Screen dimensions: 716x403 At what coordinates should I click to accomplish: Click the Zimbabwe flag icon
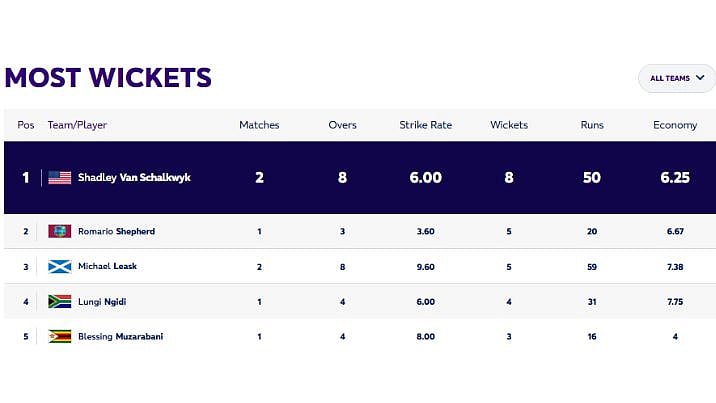[x=60, y=336]
